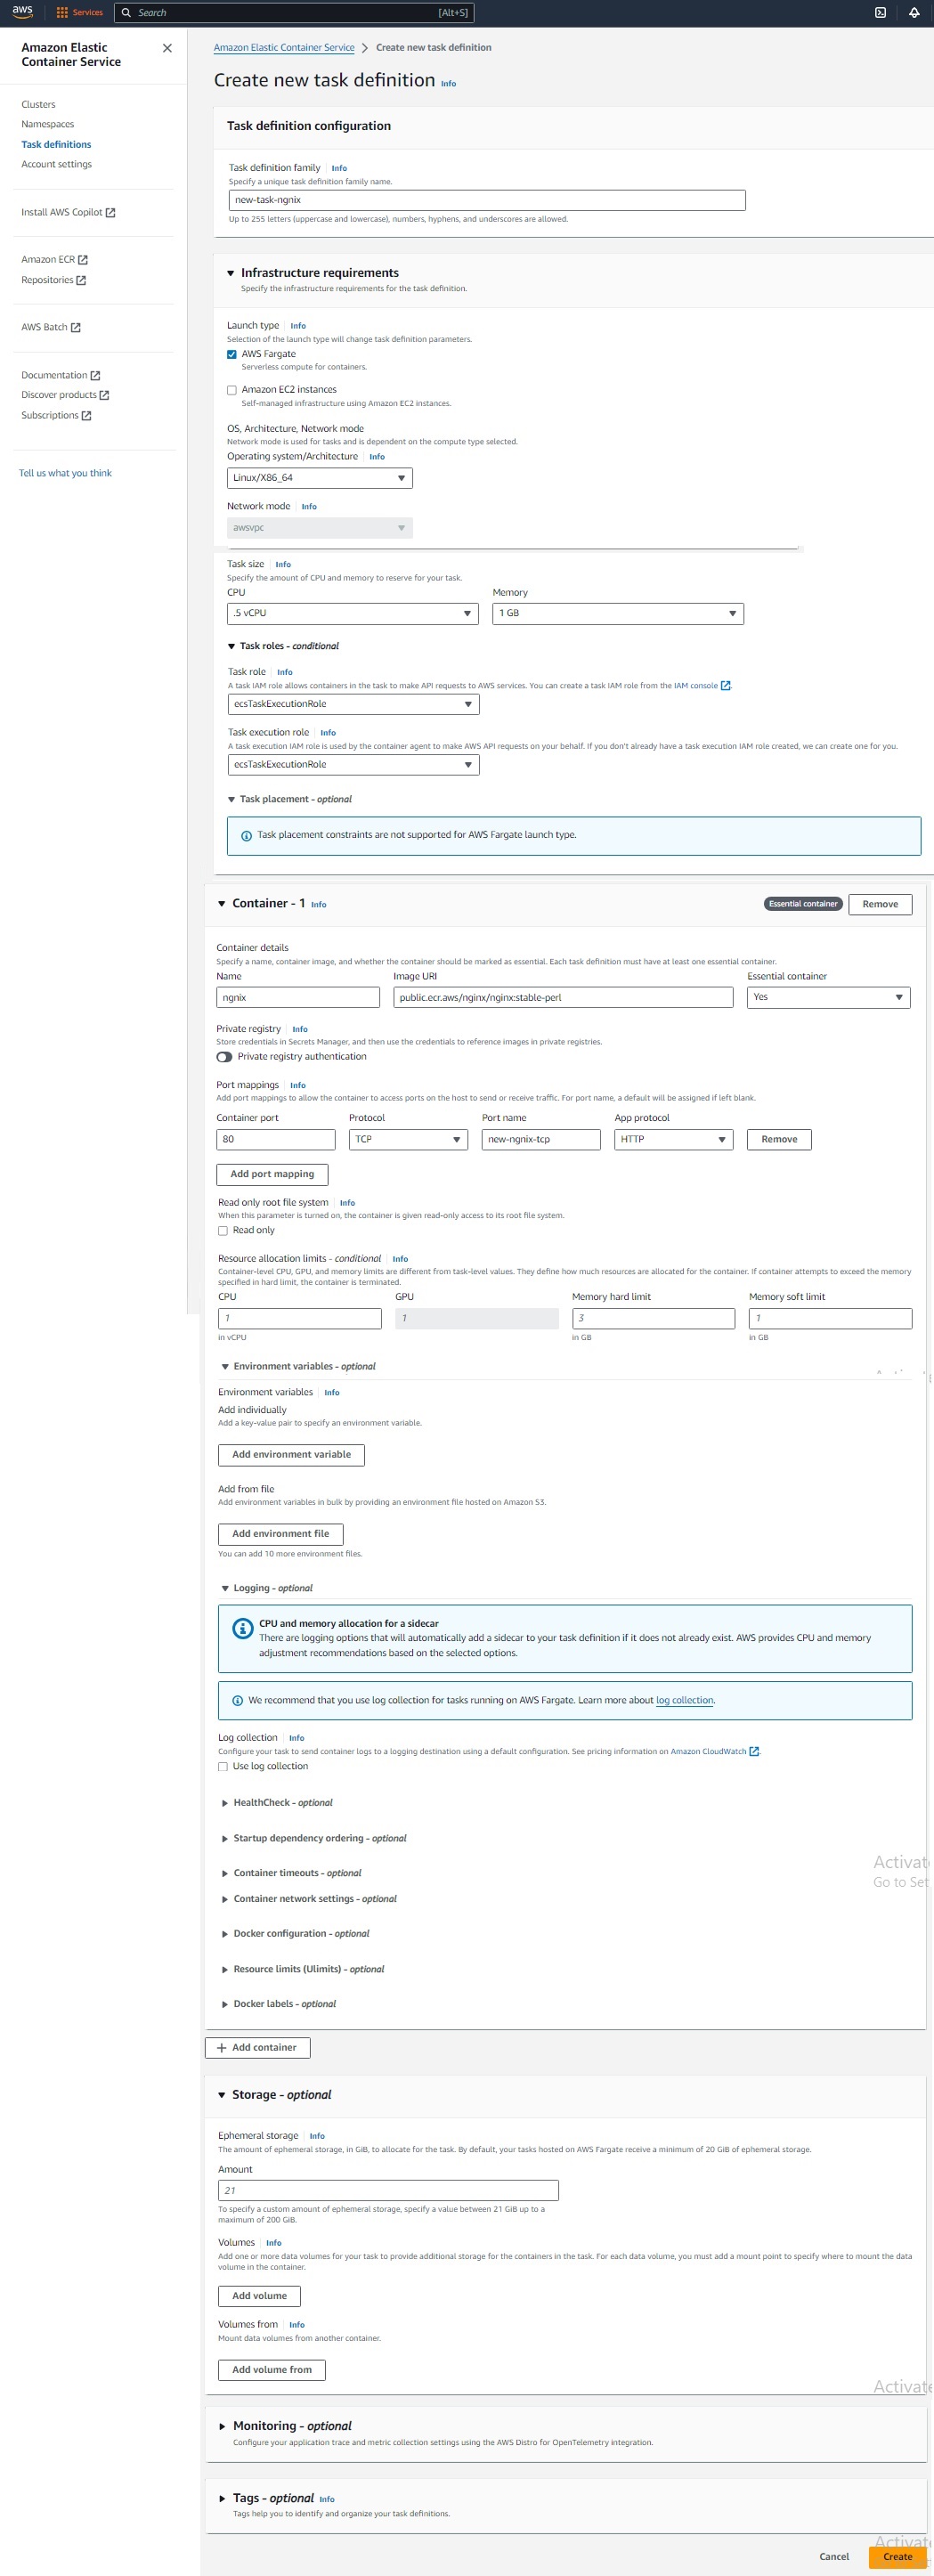The width and height of the screenshot is (934, 2576).
Task: Go to Clusters in the sidebar
Action: pyautogui.click(x=38, y=105)
